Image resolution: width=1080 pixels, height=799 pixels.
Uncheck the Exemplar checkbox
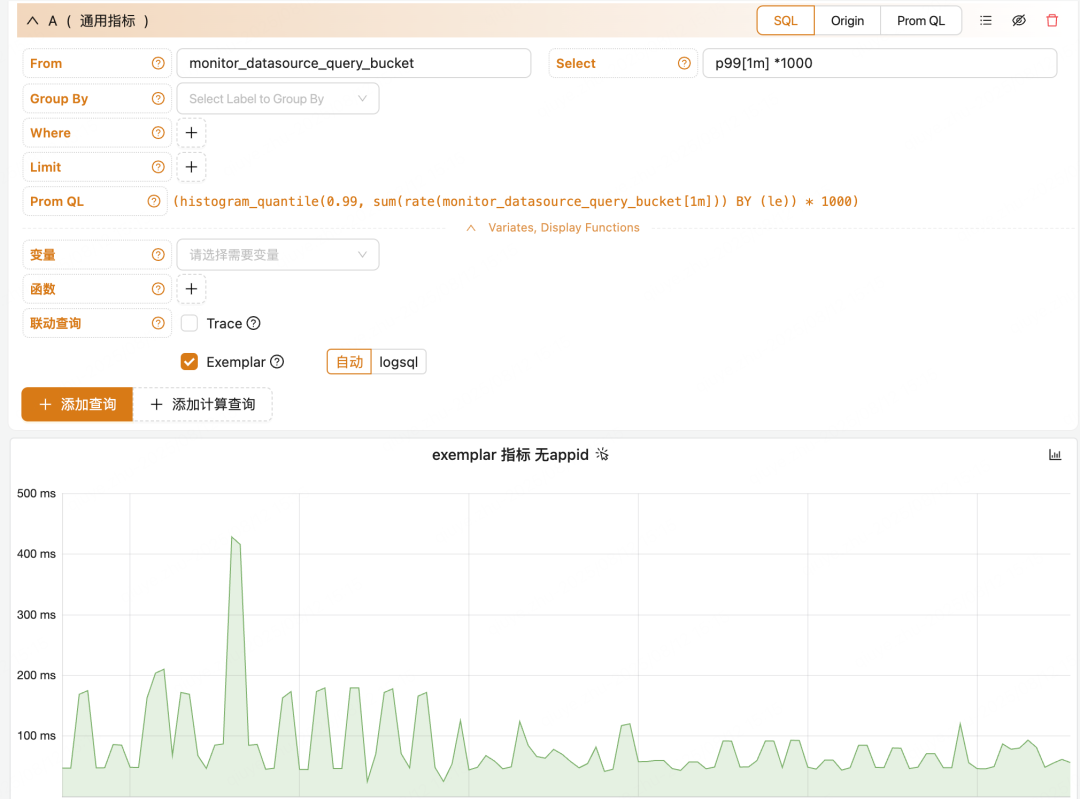[x=189, y=362]
